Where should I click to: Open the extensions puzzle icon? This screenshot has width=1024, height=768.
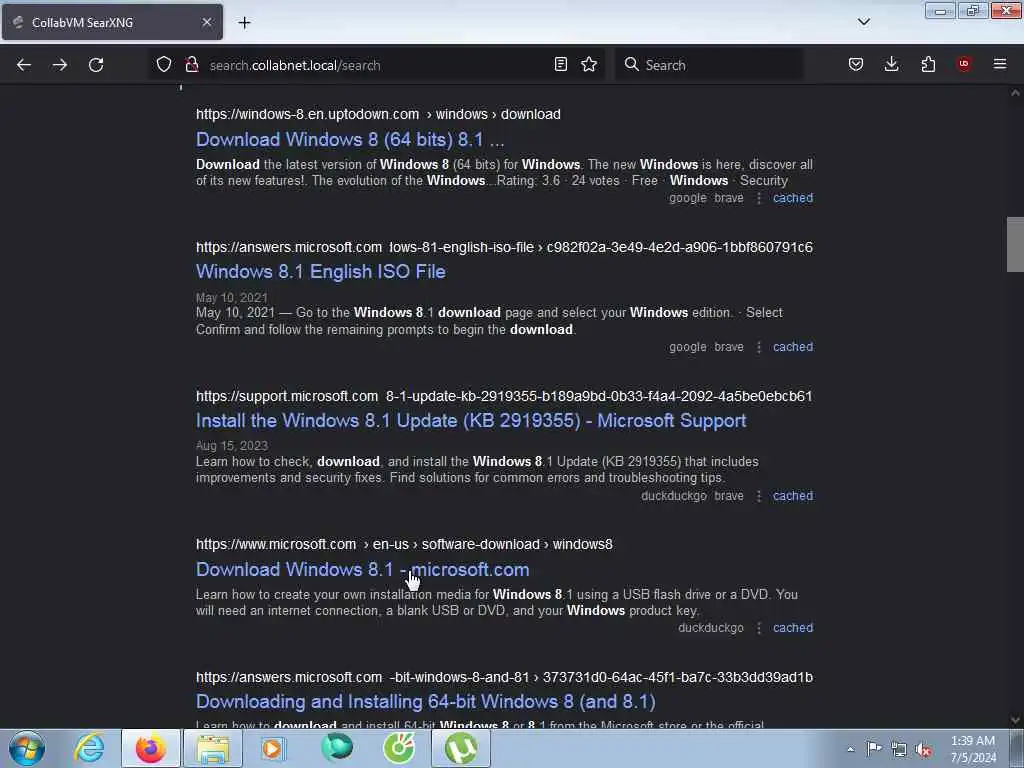click(928, 64)
